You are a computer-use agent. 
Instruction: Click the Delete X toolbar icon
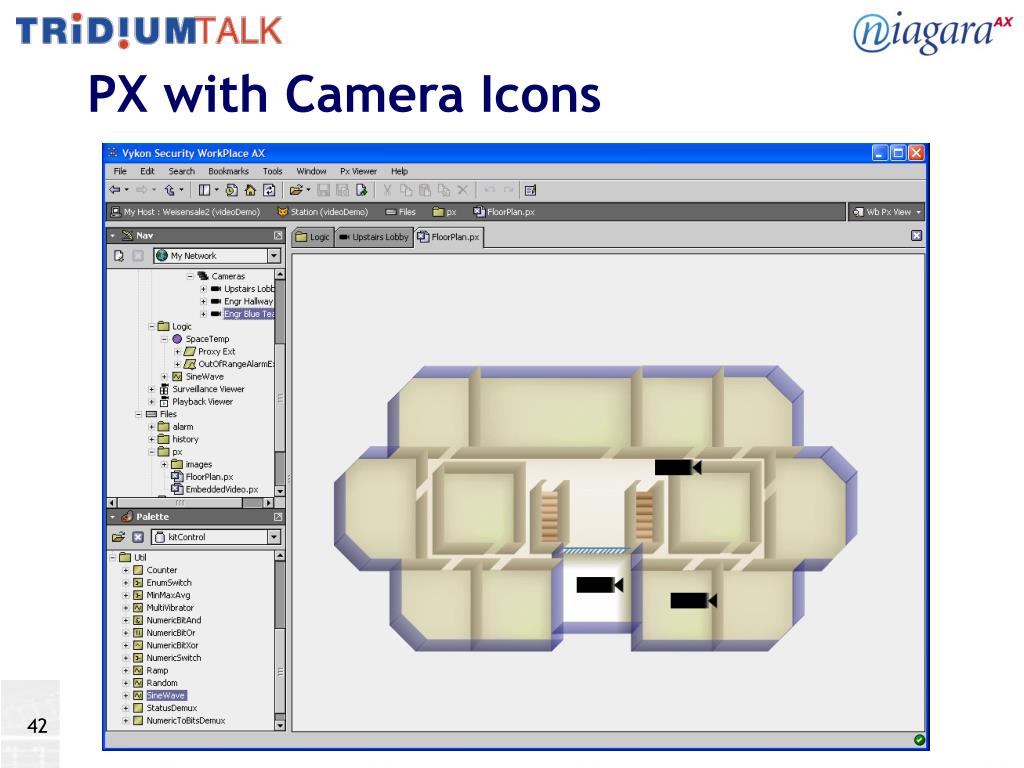(x=463, y=190)
